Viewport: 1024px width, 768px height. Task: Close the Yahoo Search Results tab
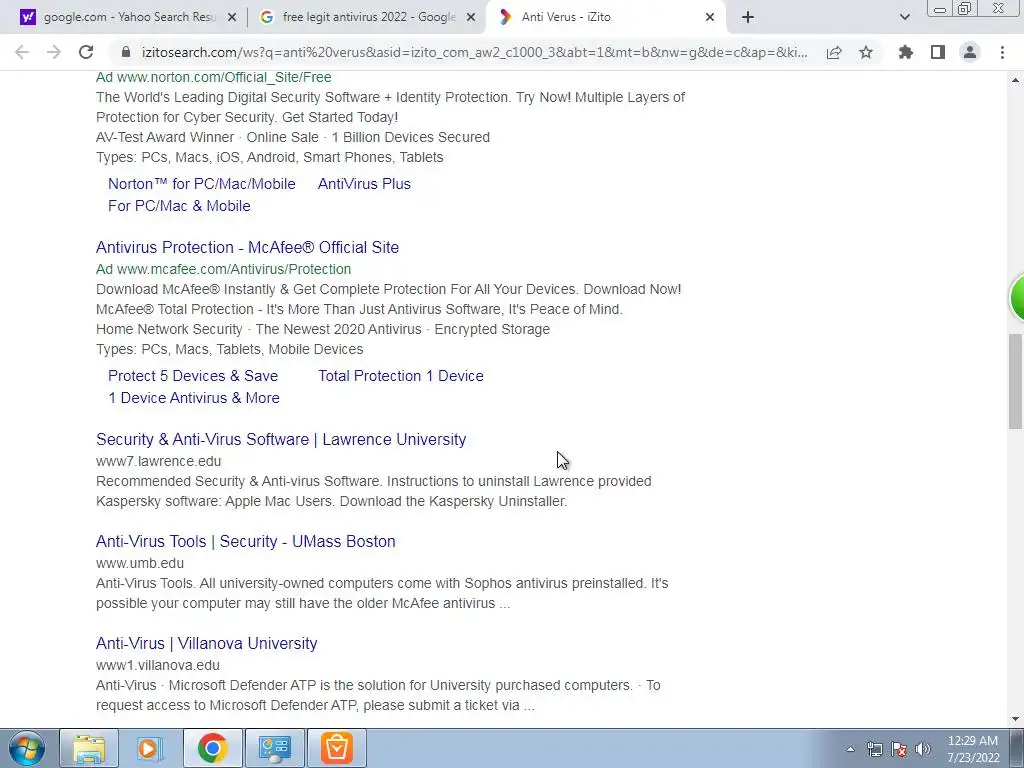coord(232,18)
